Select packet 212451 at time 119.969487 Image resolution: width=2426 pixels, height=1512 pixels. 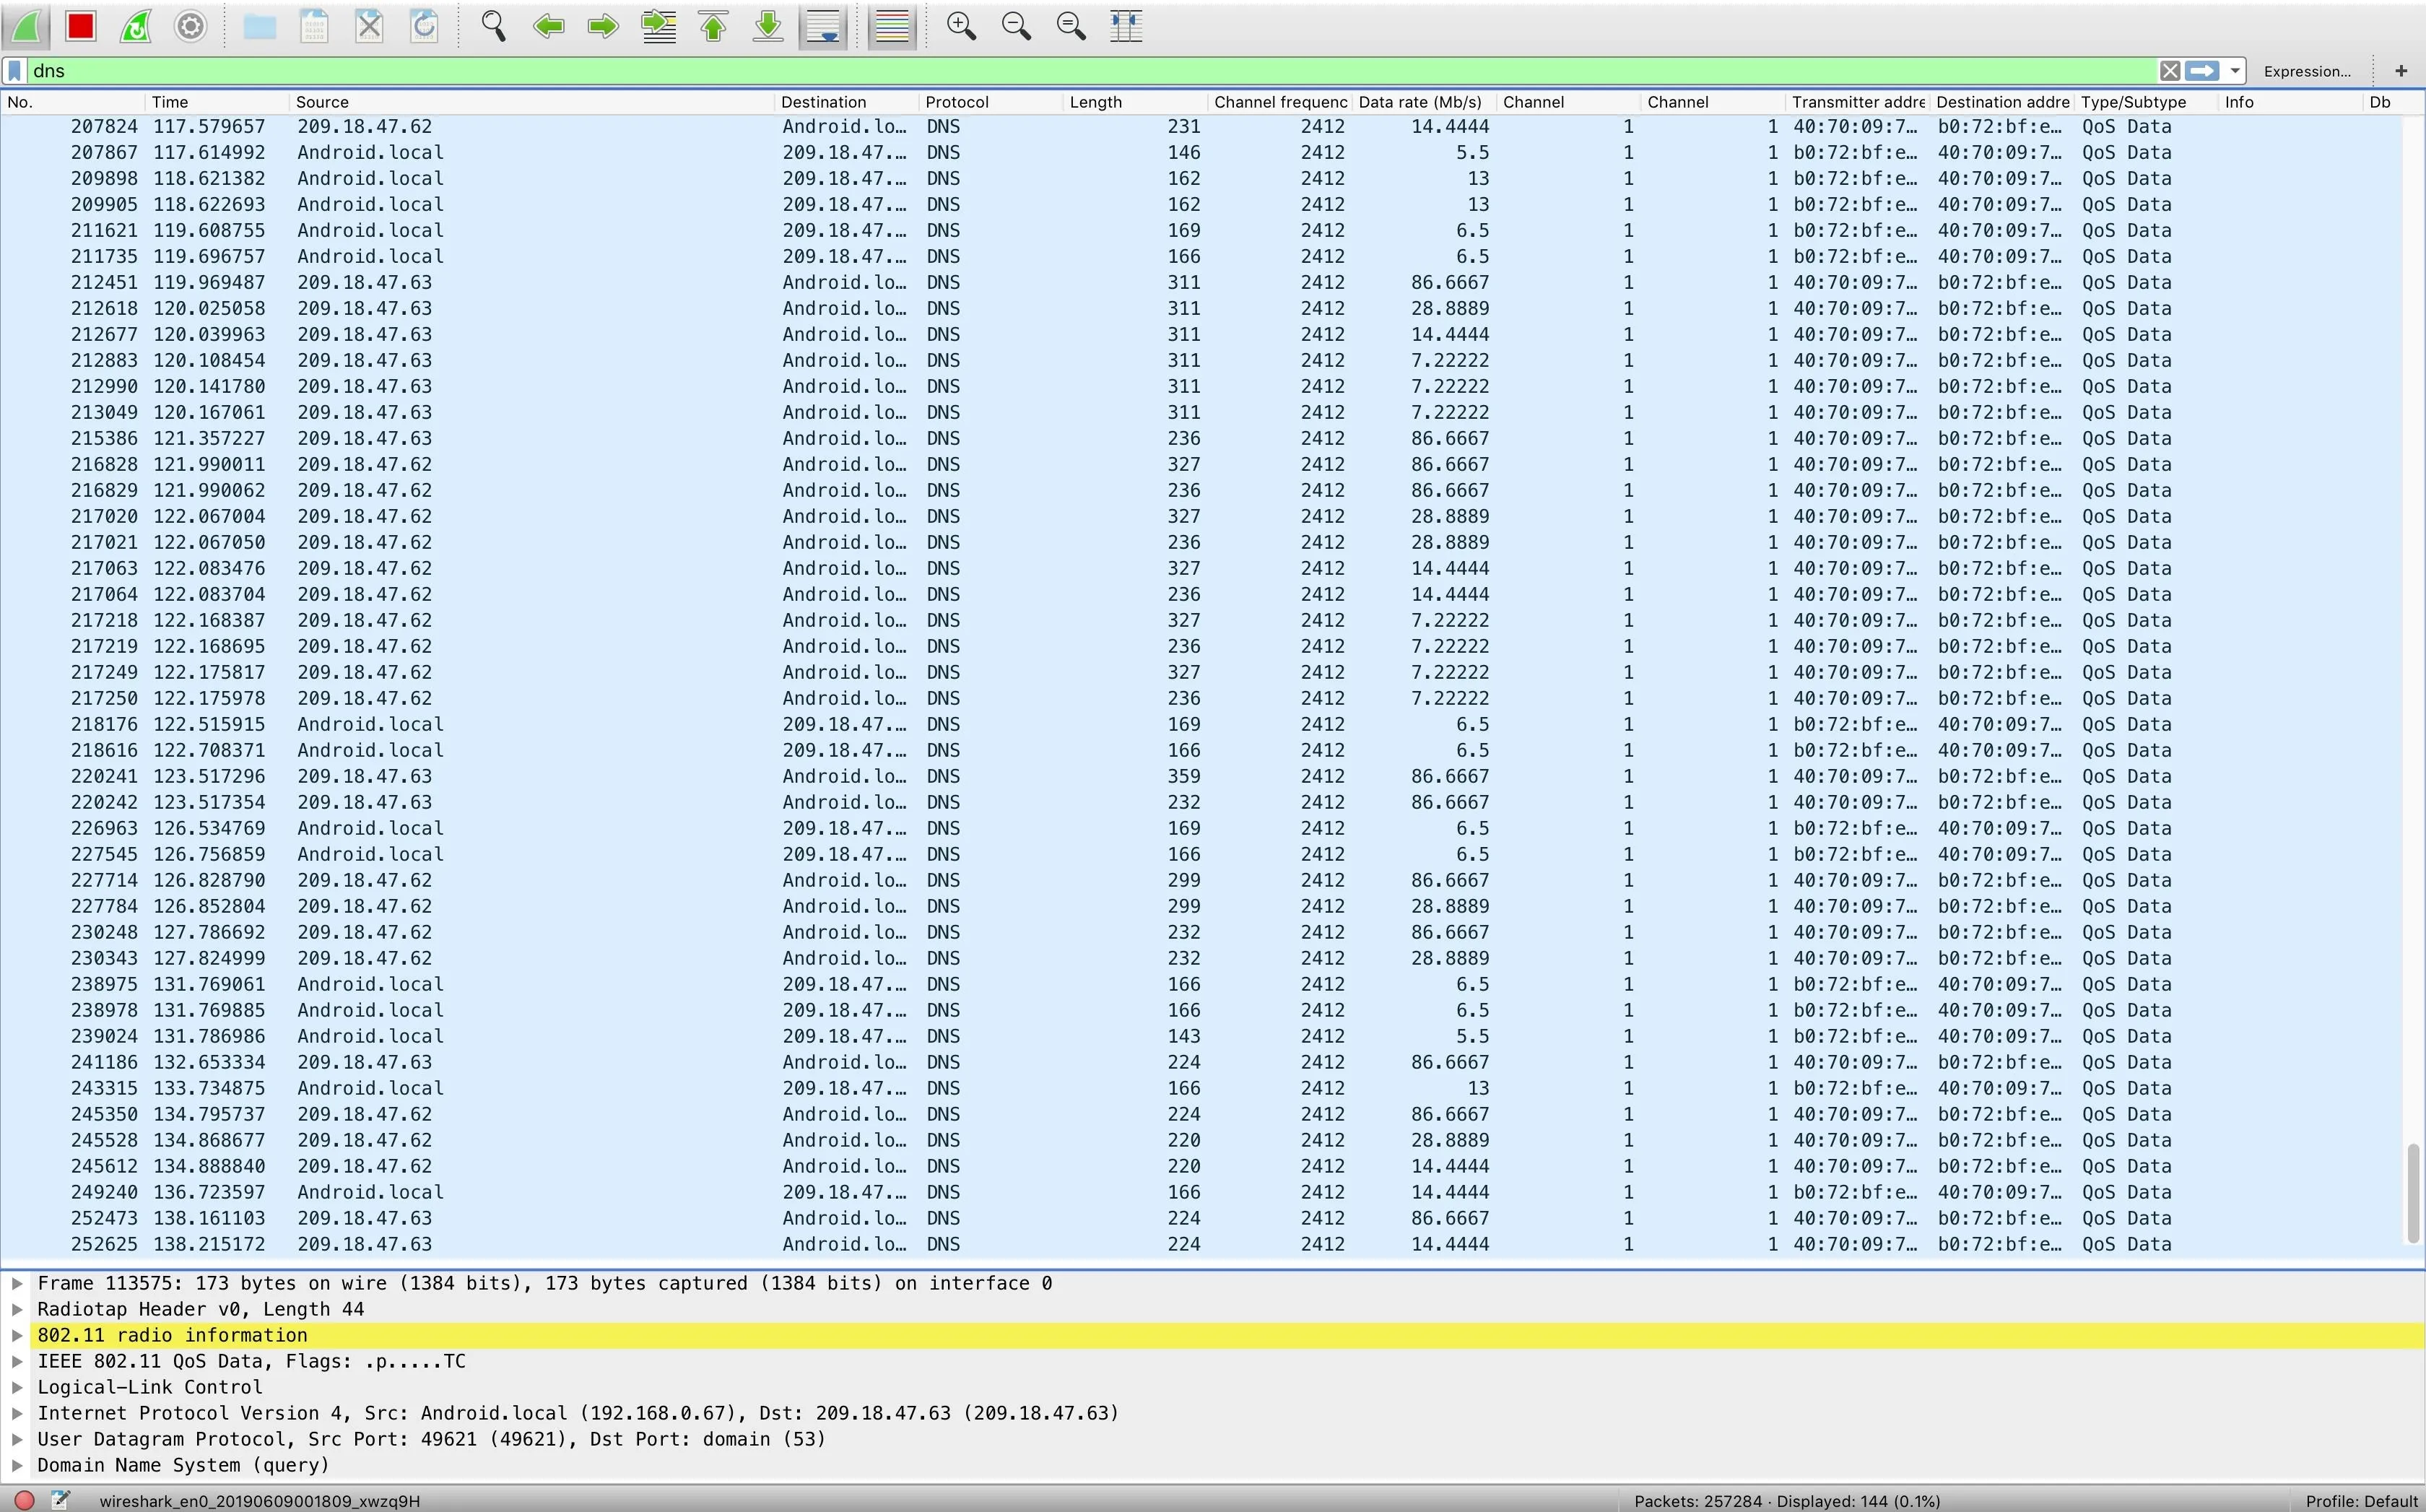pos(1200,282)
